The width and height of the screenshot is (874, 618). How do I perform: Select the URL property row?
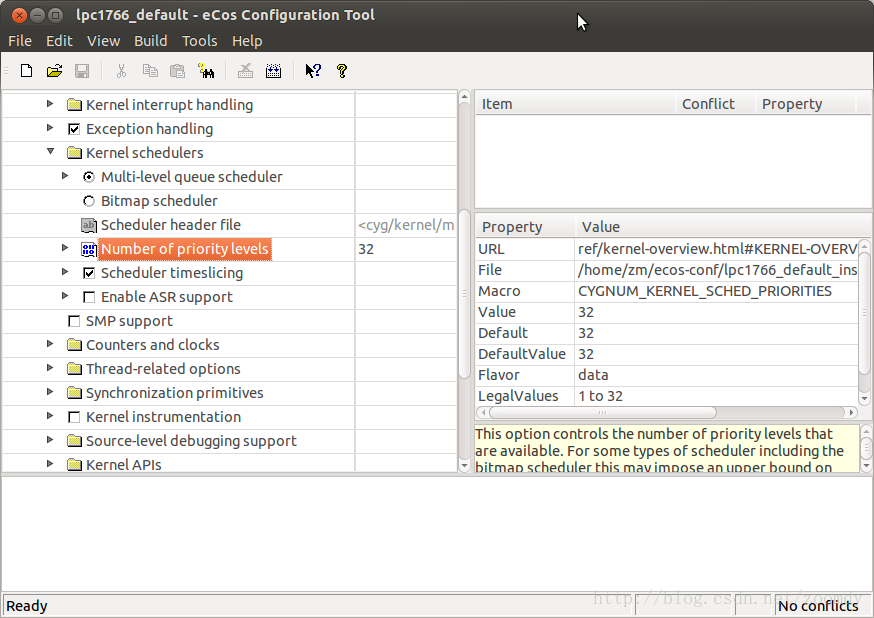pyautogui.click(x=667, y=249)
